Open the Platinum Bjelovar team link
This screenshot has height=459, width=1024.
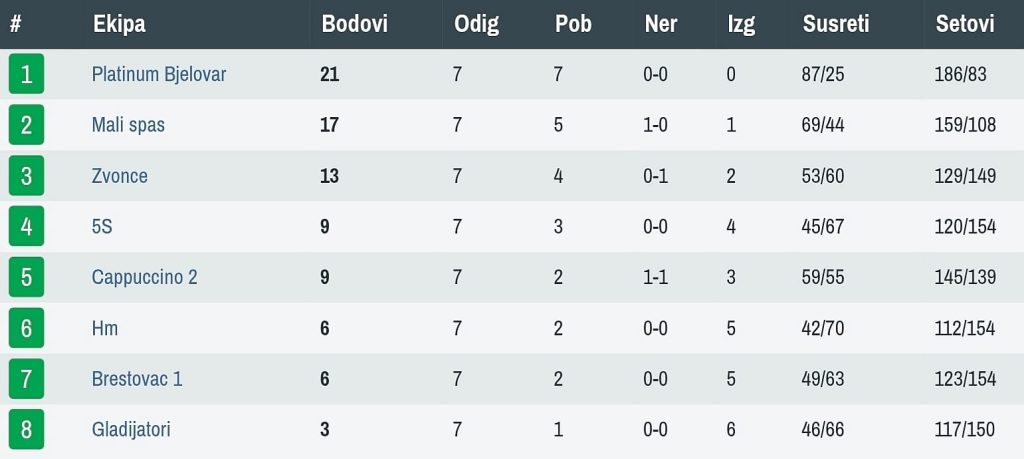click(159, 75)
